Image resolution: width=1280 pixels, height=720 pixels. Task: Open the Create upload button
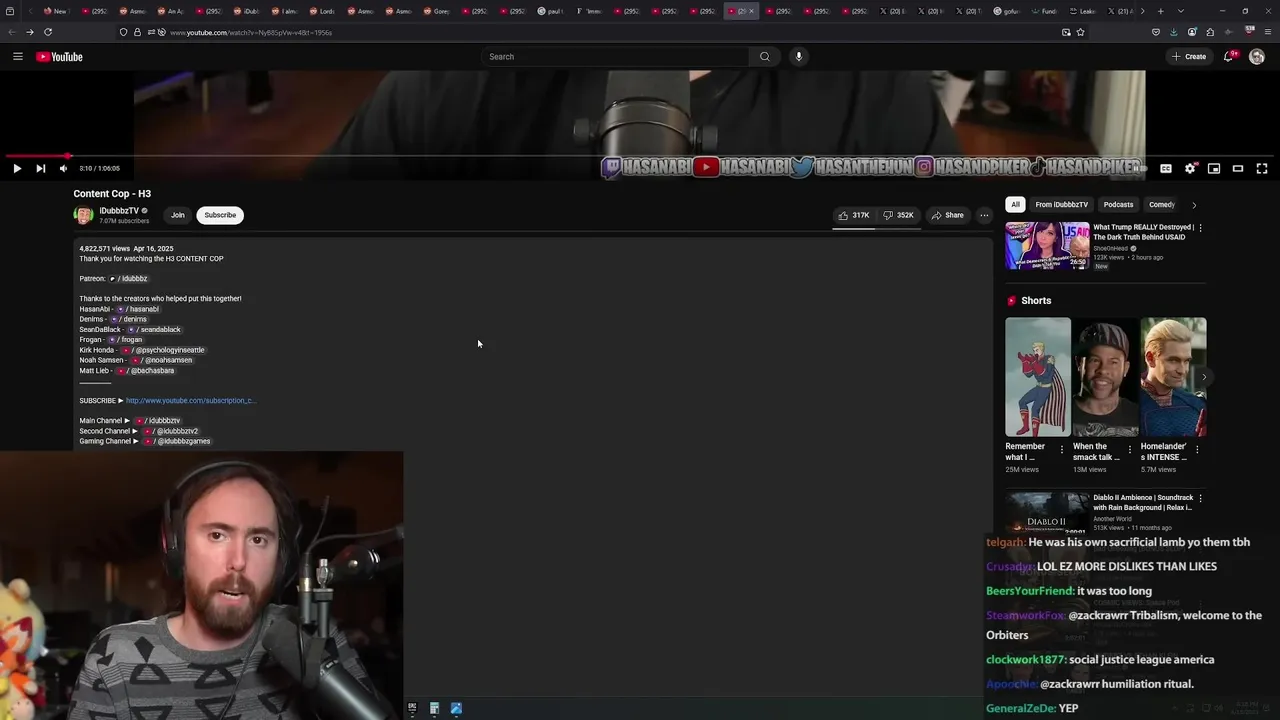[x=1189, y=57]
